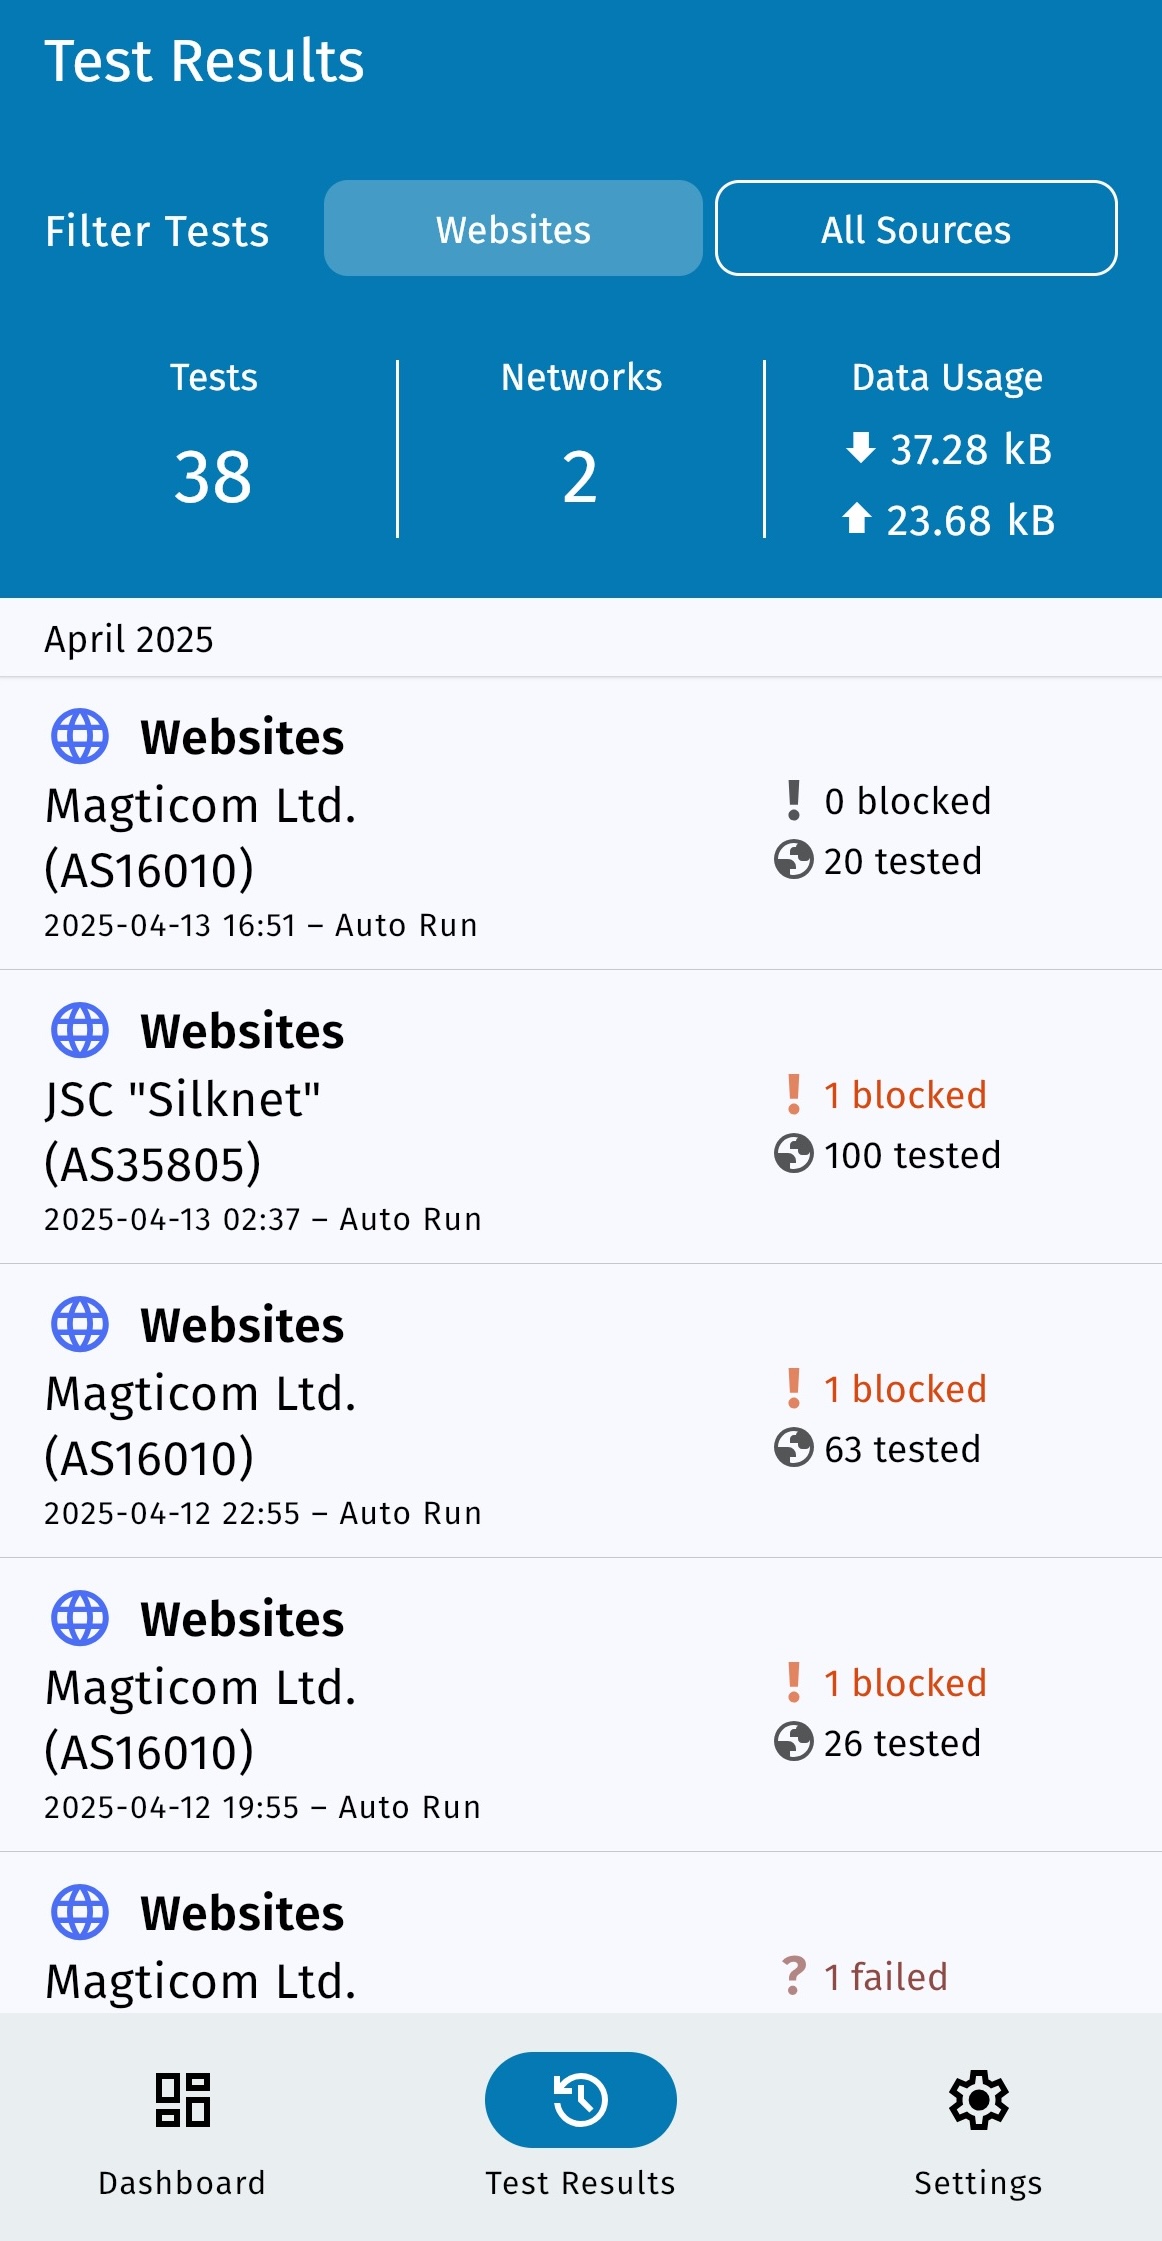
Task: Tap the orange exclamation beside Silknet's 1 blocked
Action: point(793,1095)
